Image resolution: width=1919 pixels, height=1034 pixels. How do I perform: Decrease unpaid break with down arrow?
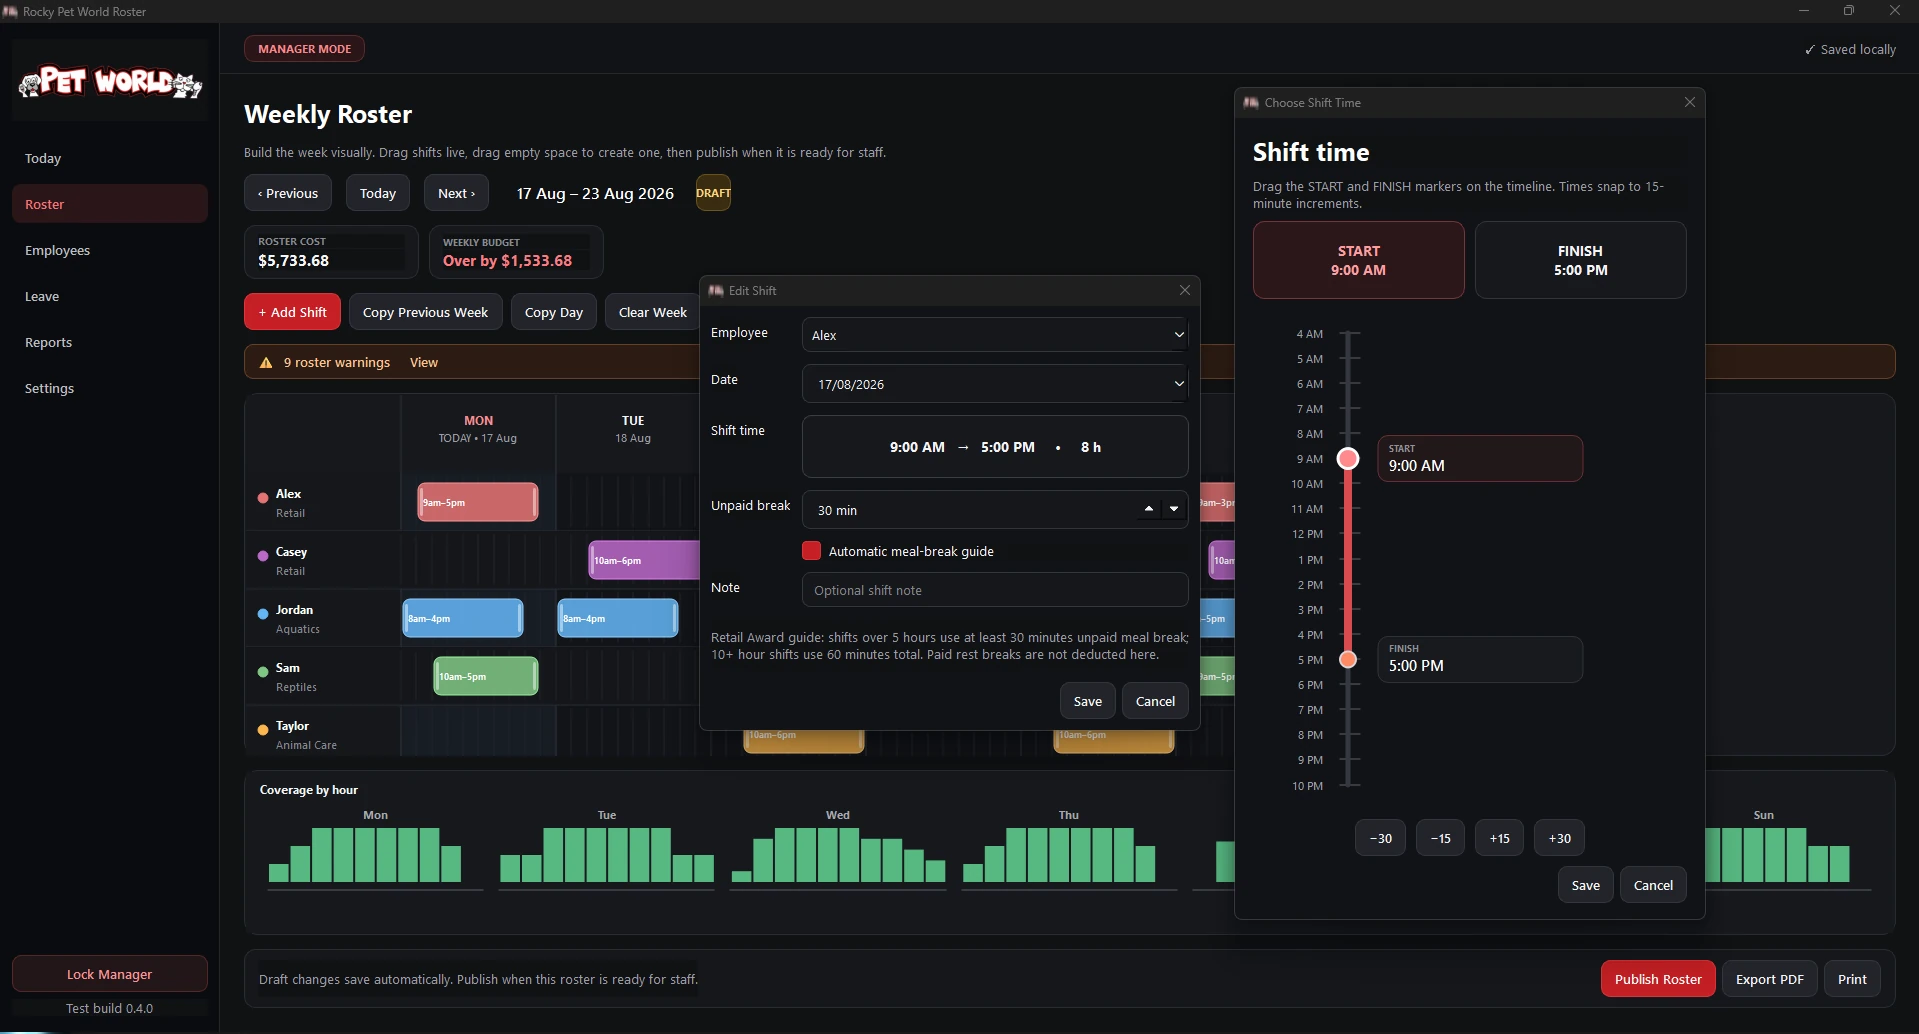pyautogui.click(x=1174, y=509)
